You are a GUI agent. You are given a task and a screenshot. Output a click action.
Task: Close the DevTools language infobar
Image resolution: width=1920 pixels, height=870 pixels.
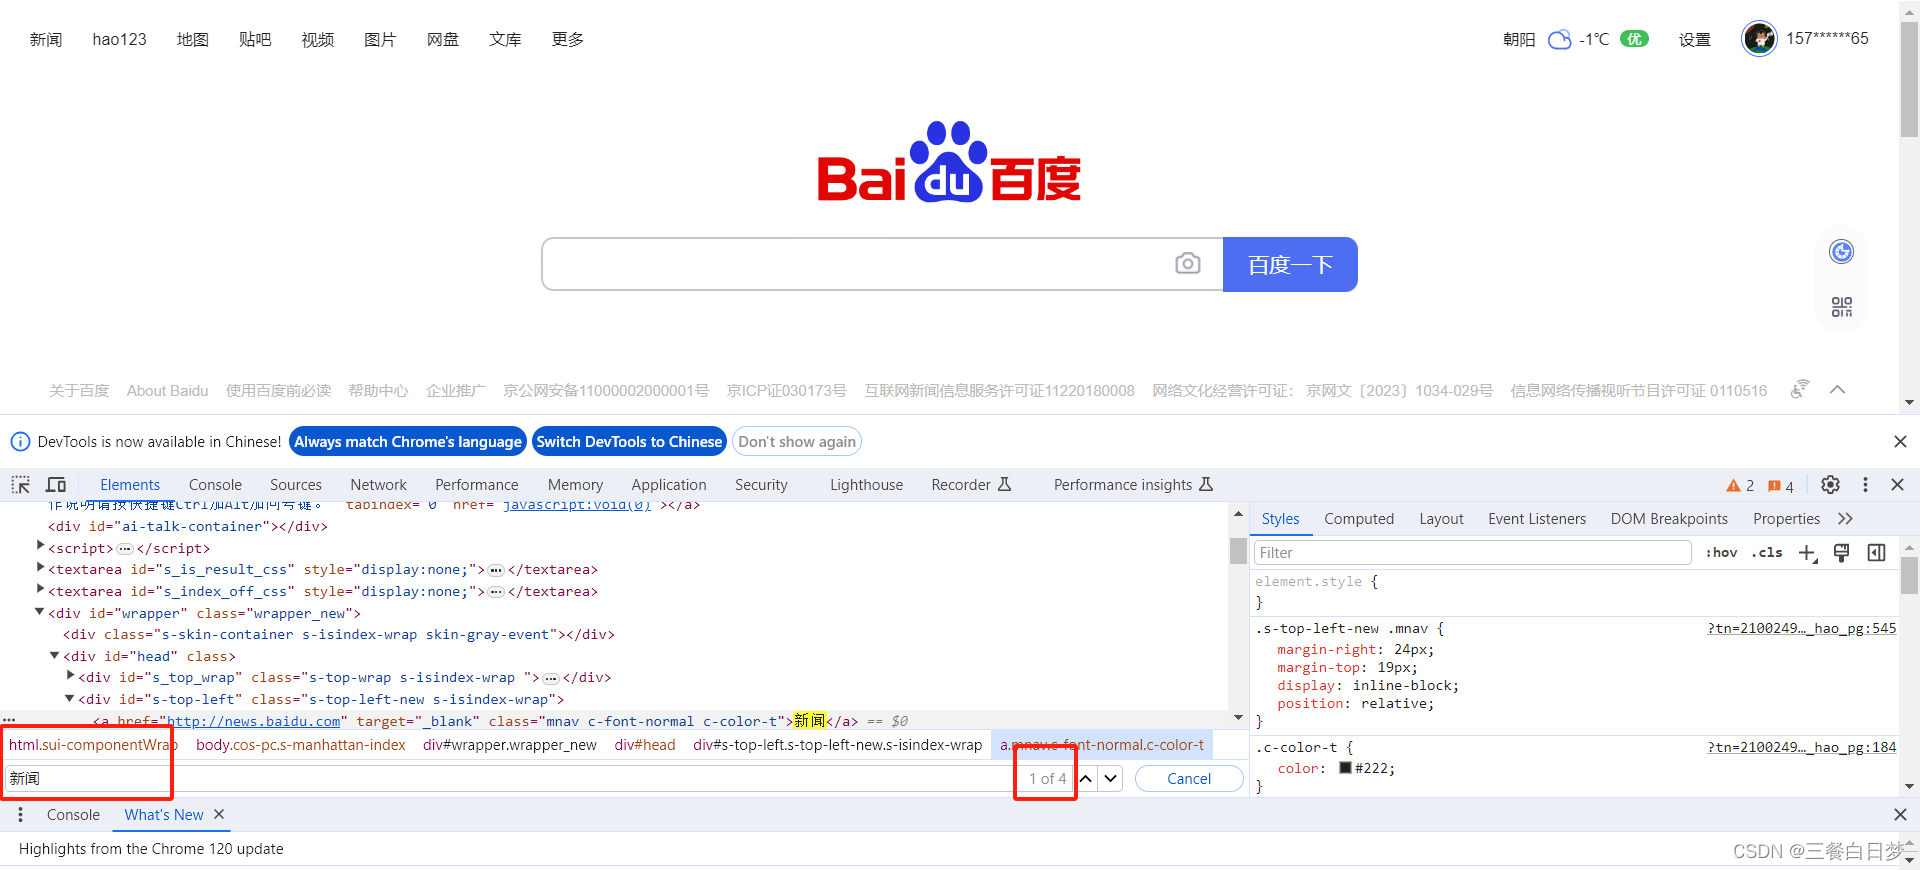coord(1900,442)
